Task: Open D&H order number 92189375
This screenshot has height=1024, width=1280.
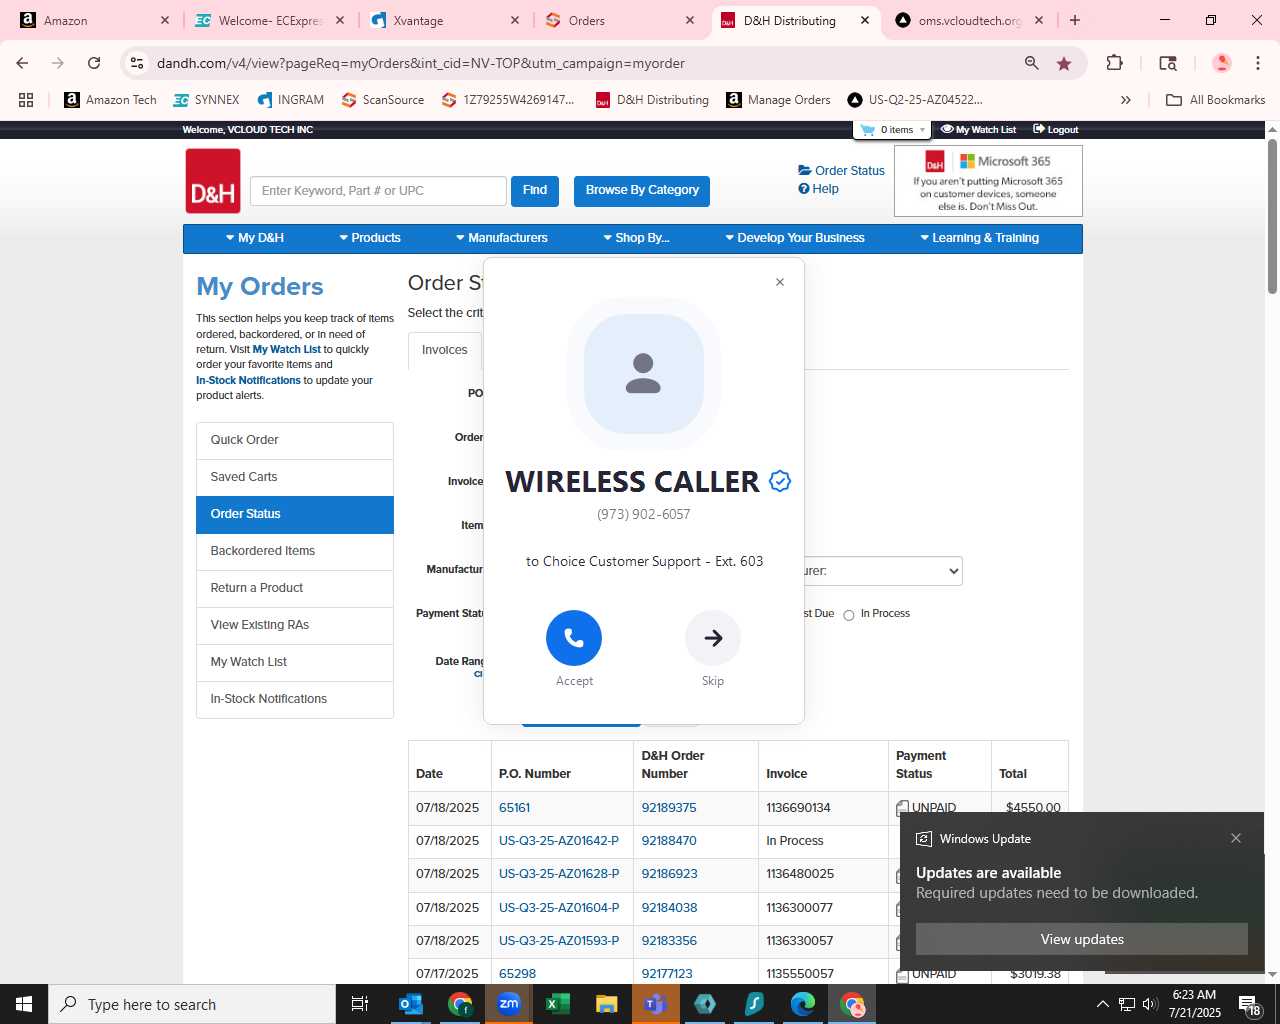Action: tap(669, 808)
